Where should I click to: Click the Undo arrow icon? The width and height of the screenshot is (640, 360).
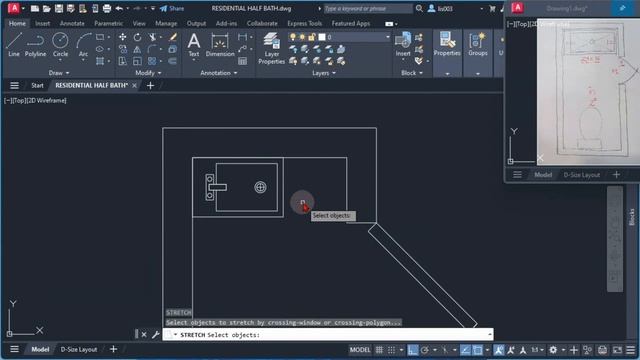coord(119,8)
